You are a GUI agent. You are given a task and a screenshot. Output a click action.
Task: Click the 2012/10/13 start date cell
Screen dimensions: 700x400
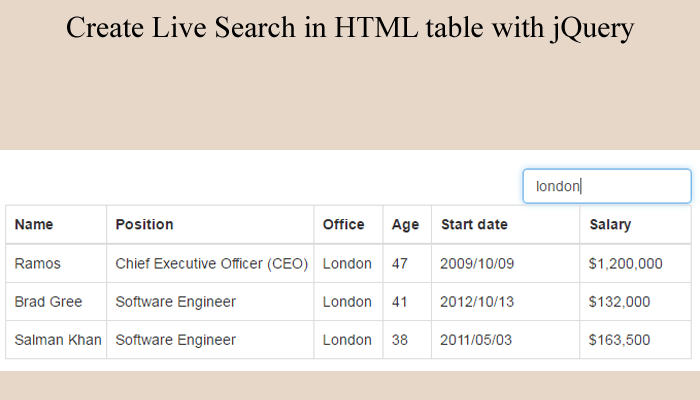(x=476, y=302)
